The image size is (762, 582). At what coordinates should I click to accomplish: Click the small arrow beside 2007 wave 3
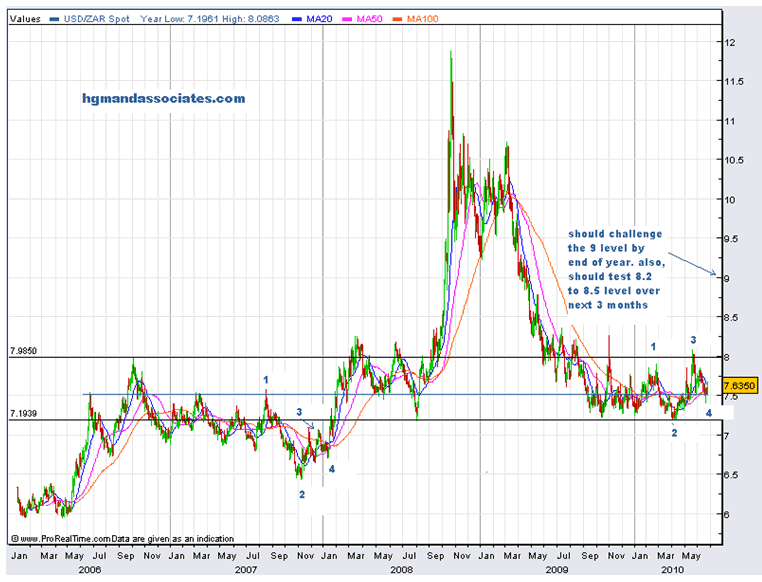coord(312,424)
